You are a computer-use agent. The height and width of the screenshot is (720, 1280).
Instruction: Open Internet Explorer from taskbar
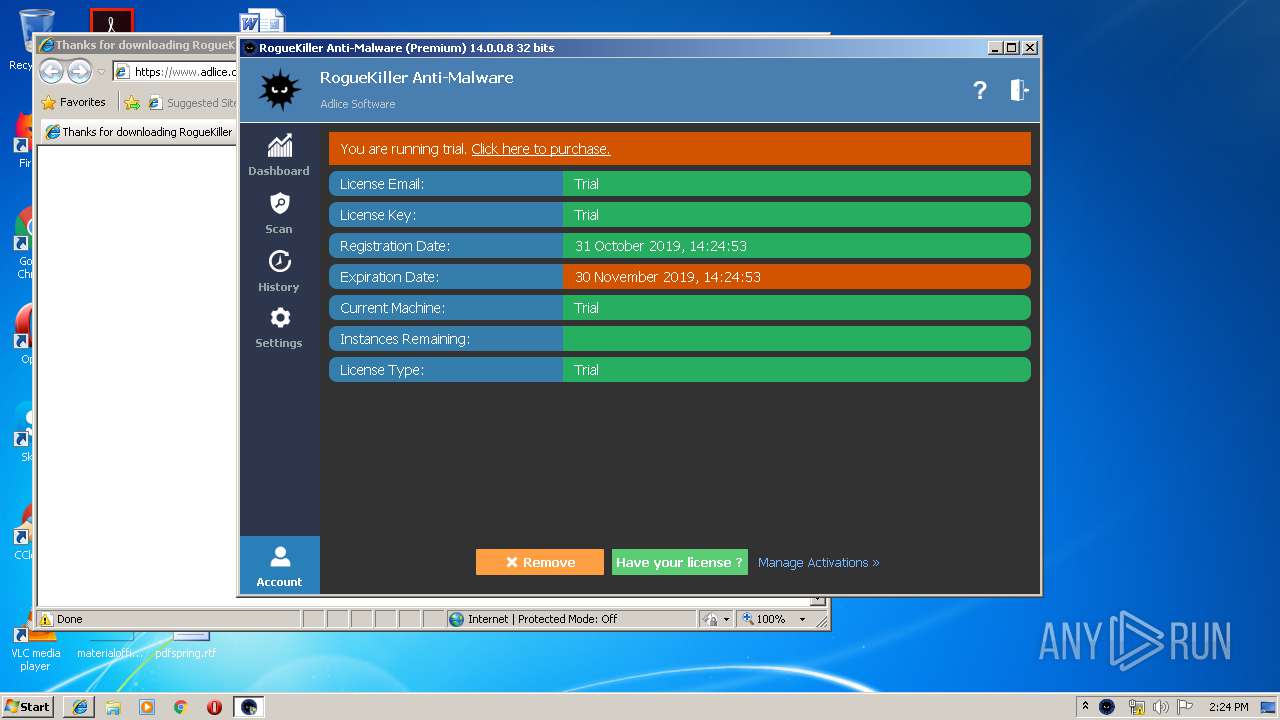[80, 707]
